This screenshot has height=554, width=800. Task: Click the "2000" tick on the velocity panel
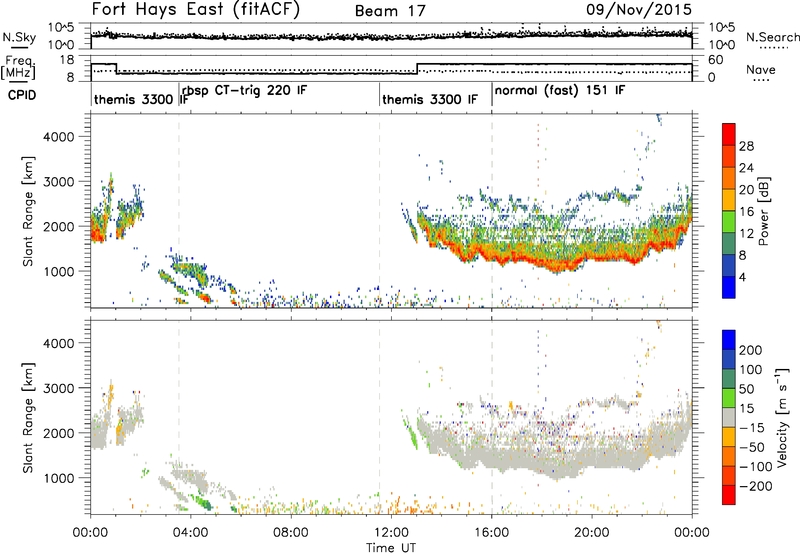coord(58,433)
